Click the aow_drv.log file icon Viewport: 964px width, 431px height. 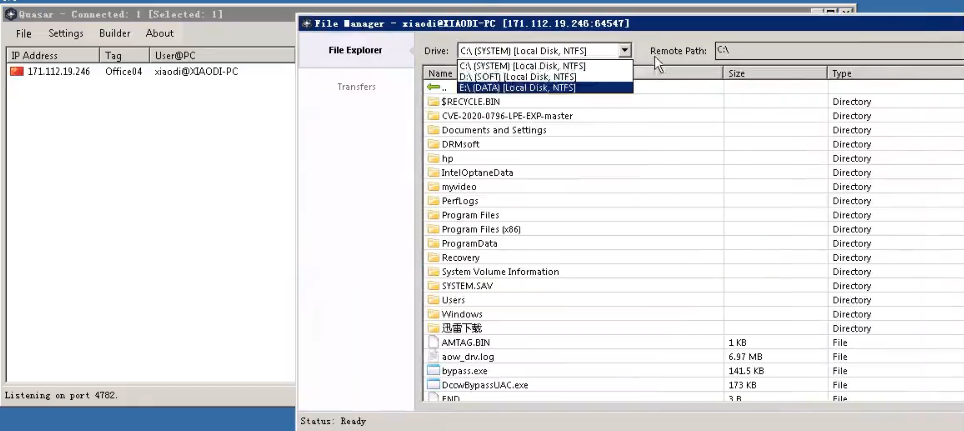coord(433,356)
